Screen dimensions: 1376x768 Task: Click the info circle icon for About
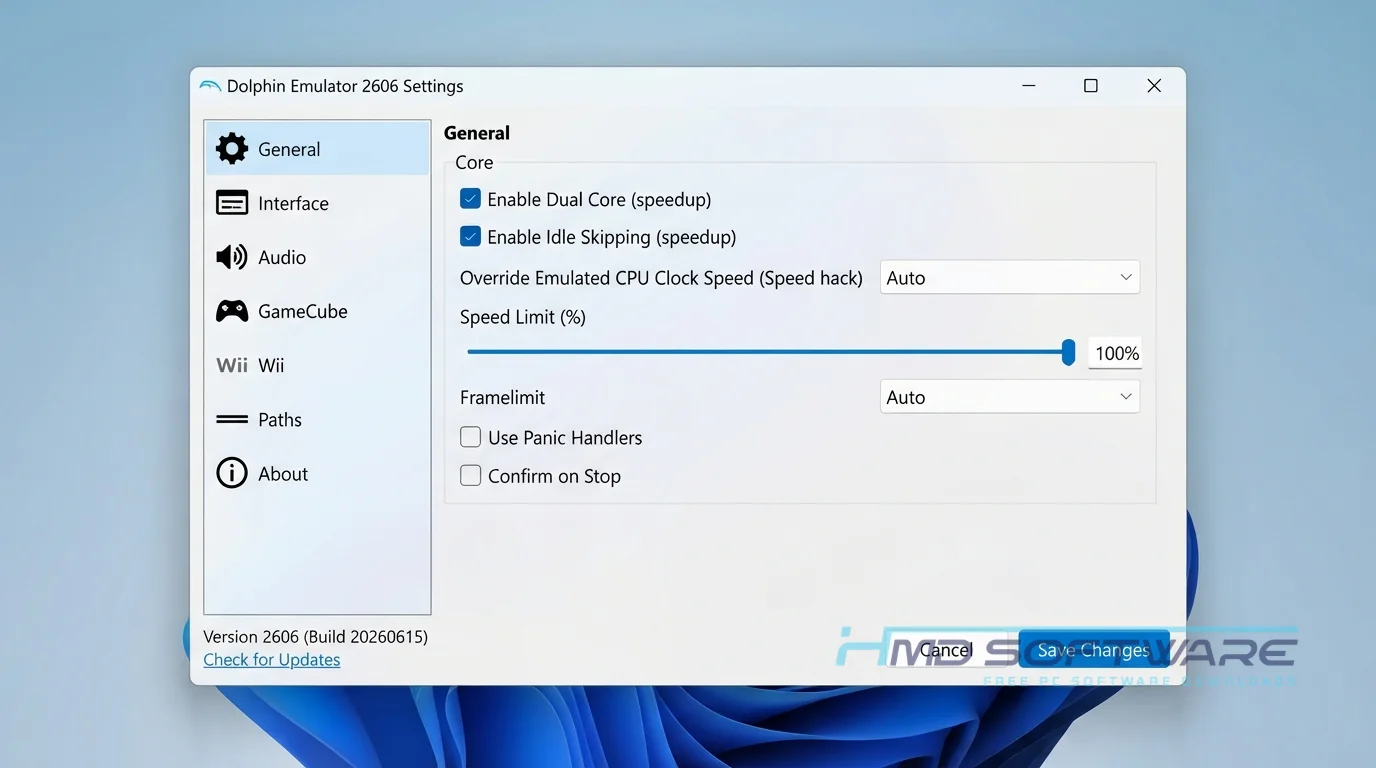click(232, 473)
